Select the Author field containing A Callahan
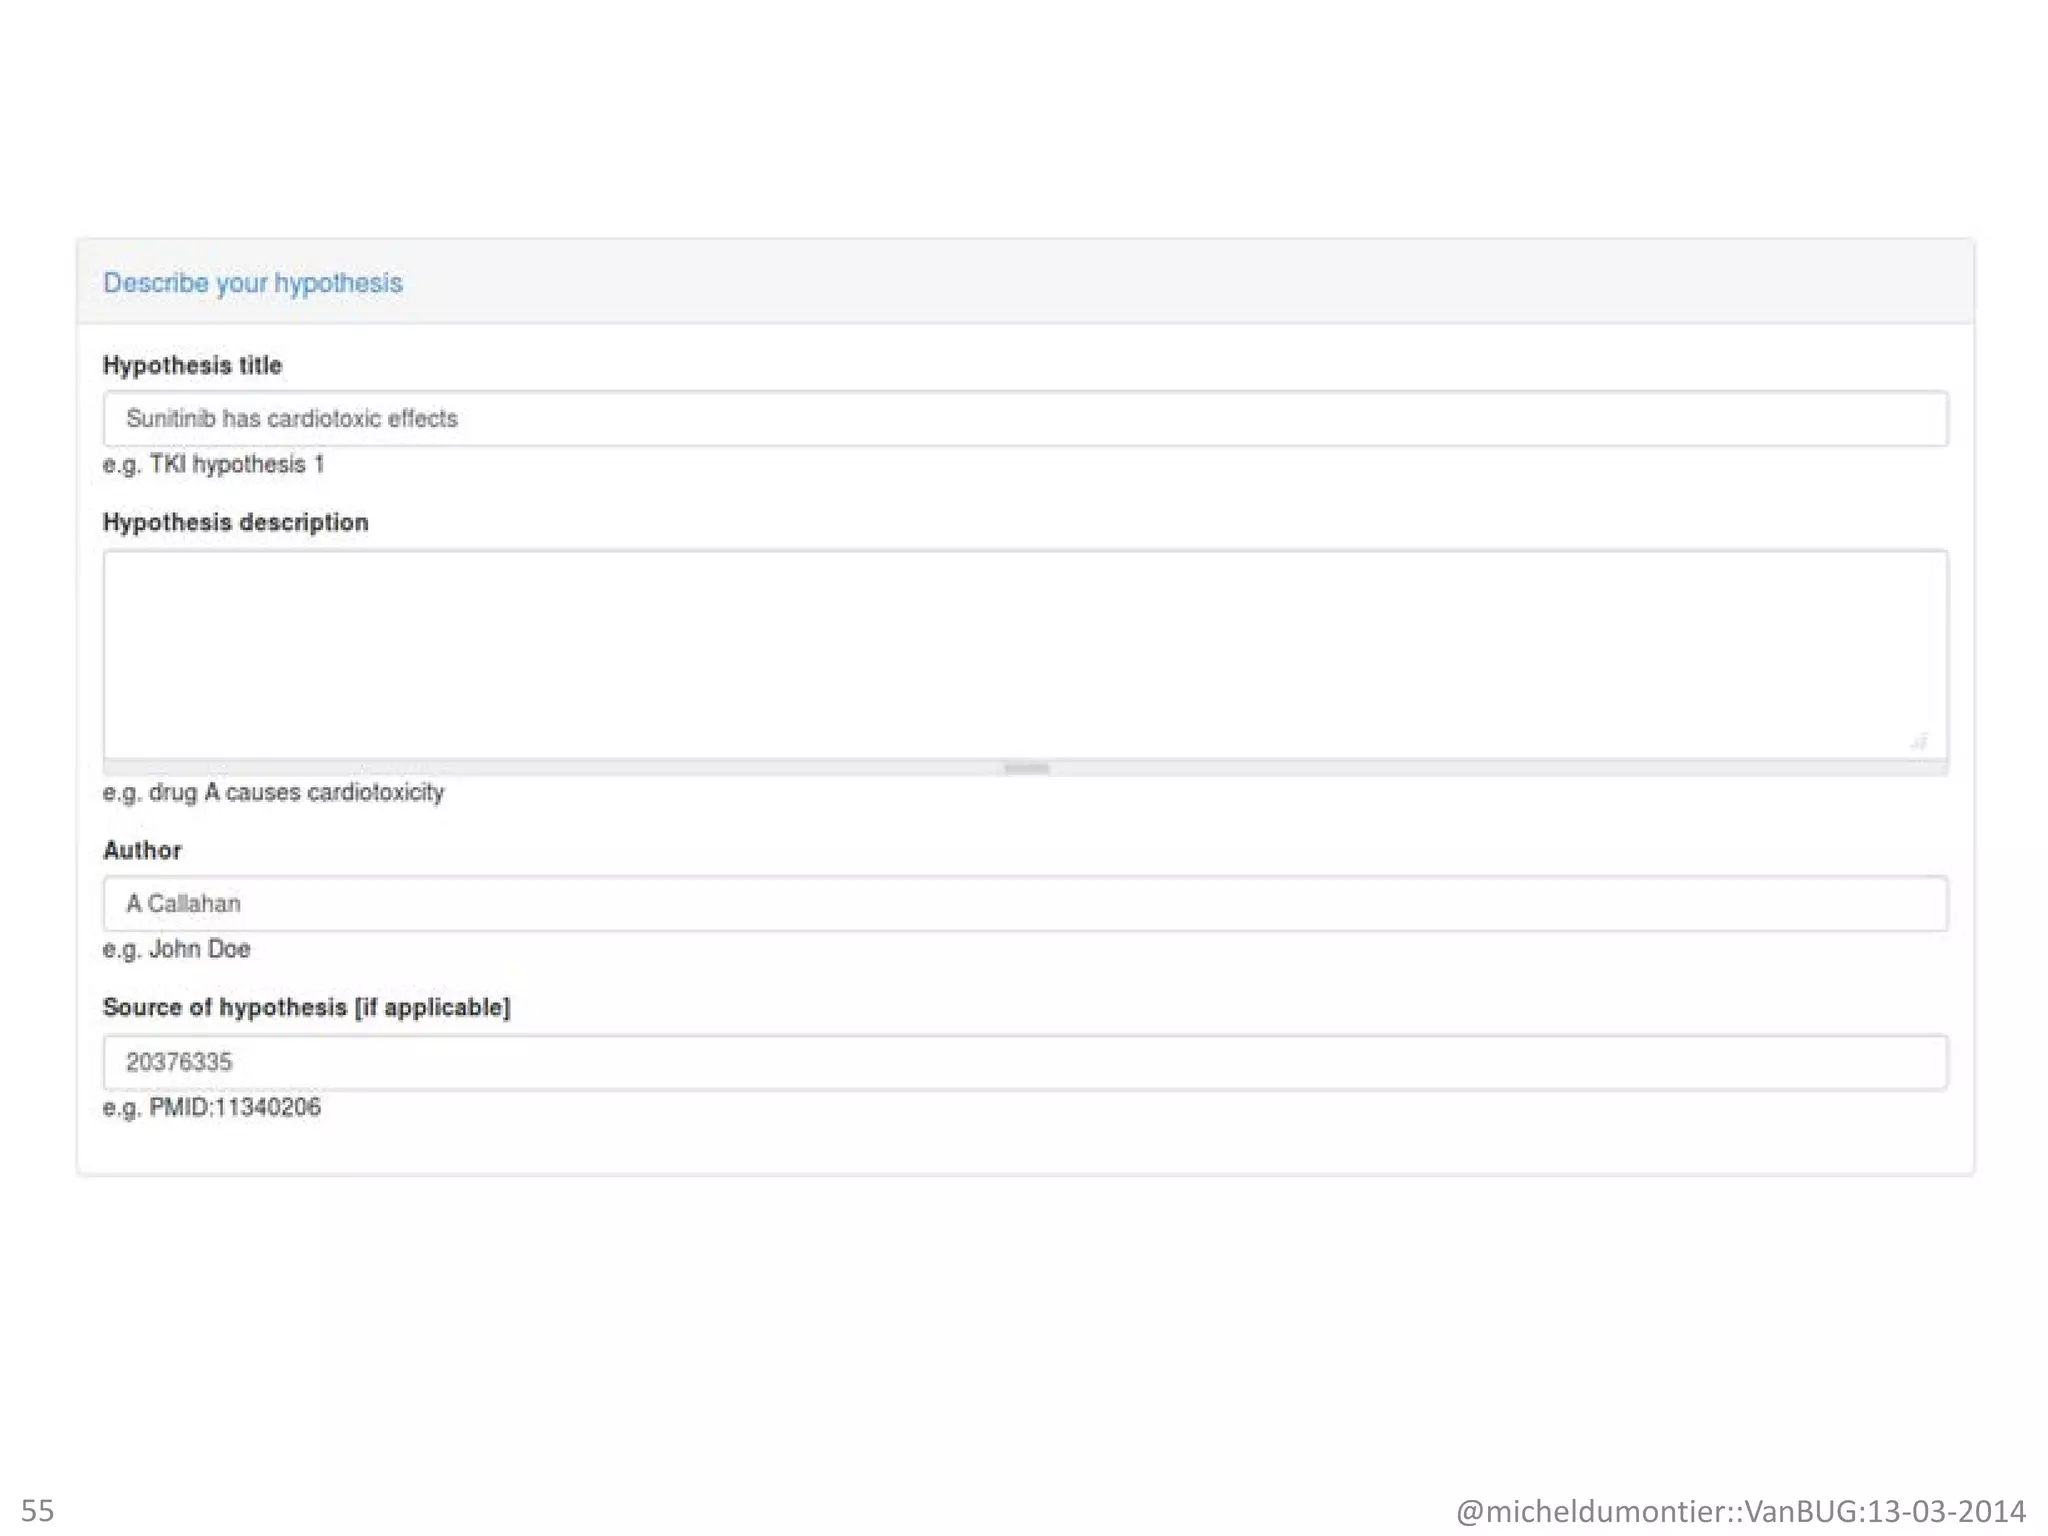The width and height of the screenshot is (2048, 1536). pos(1025,903)
